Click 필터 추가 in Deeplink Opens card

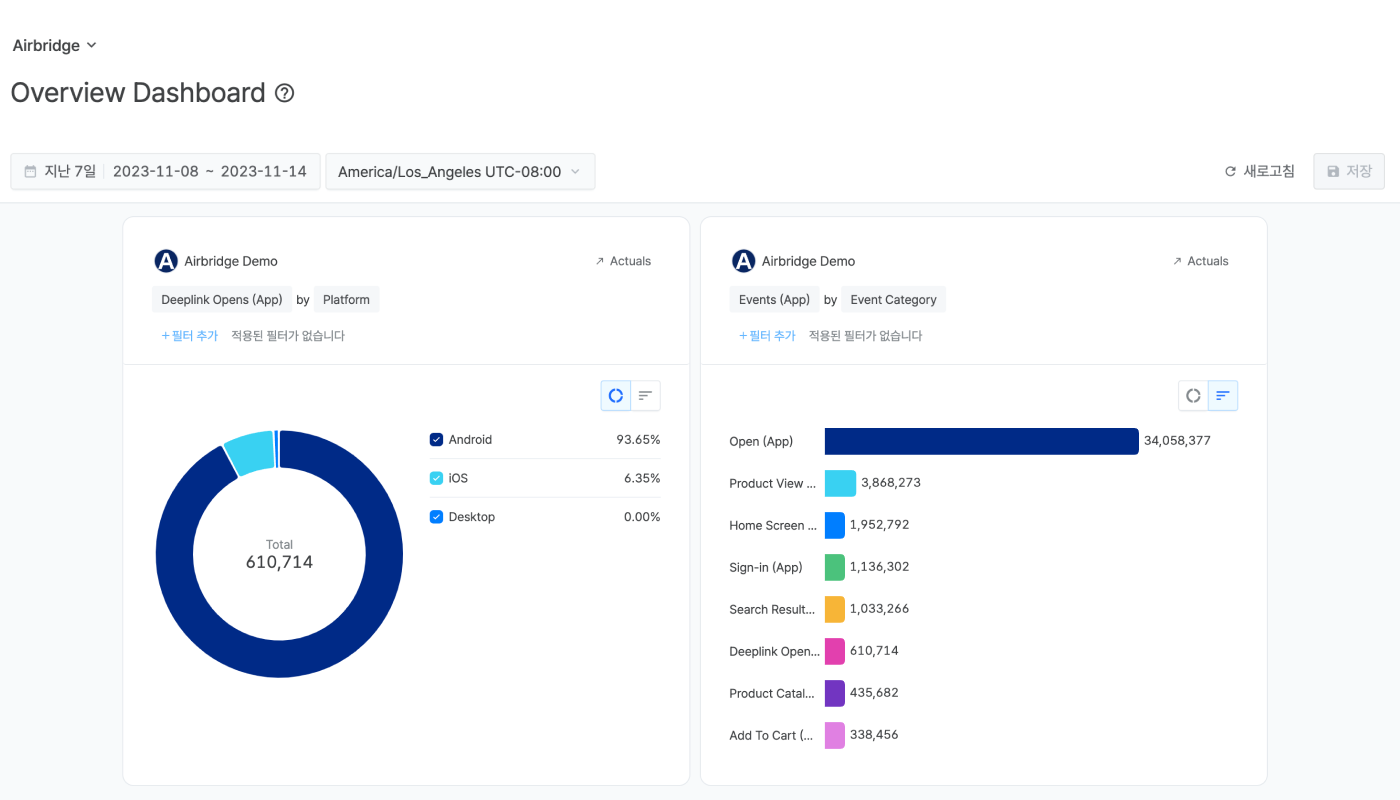click(190, 336)
